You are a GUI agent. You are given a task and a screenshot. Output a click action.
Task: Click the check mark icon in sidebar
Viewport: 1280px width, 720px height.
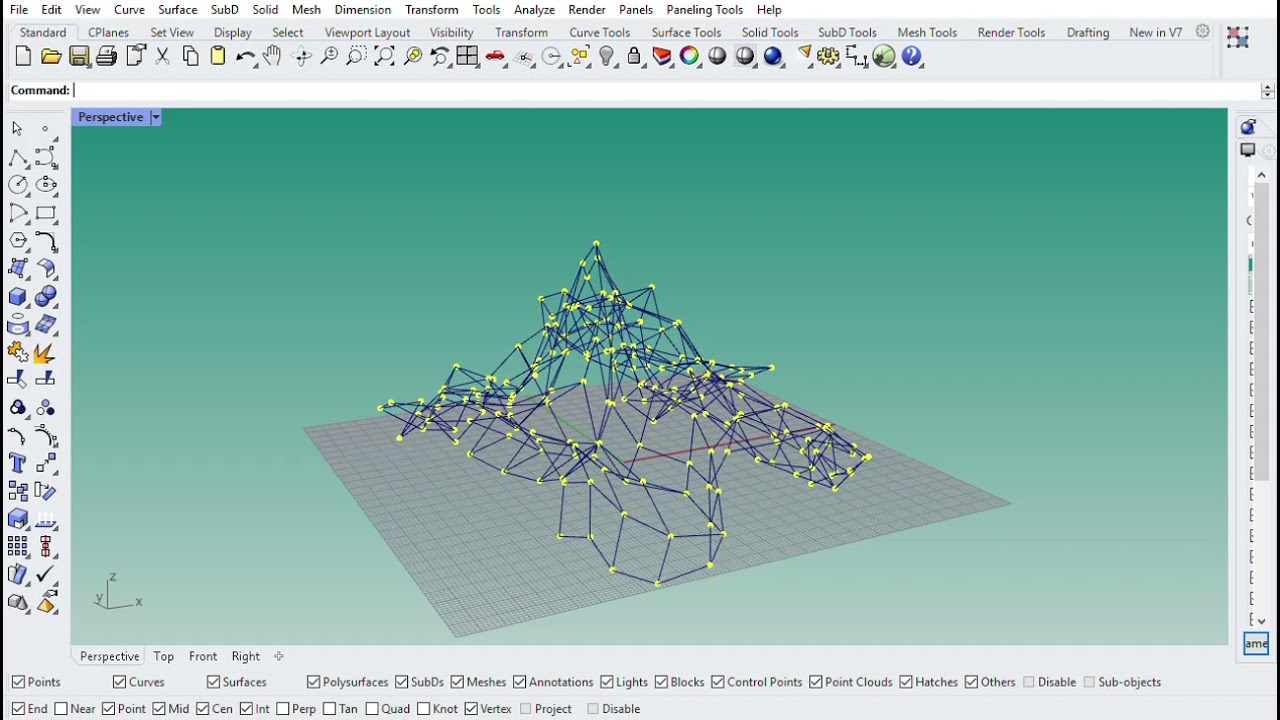[45, 575]
